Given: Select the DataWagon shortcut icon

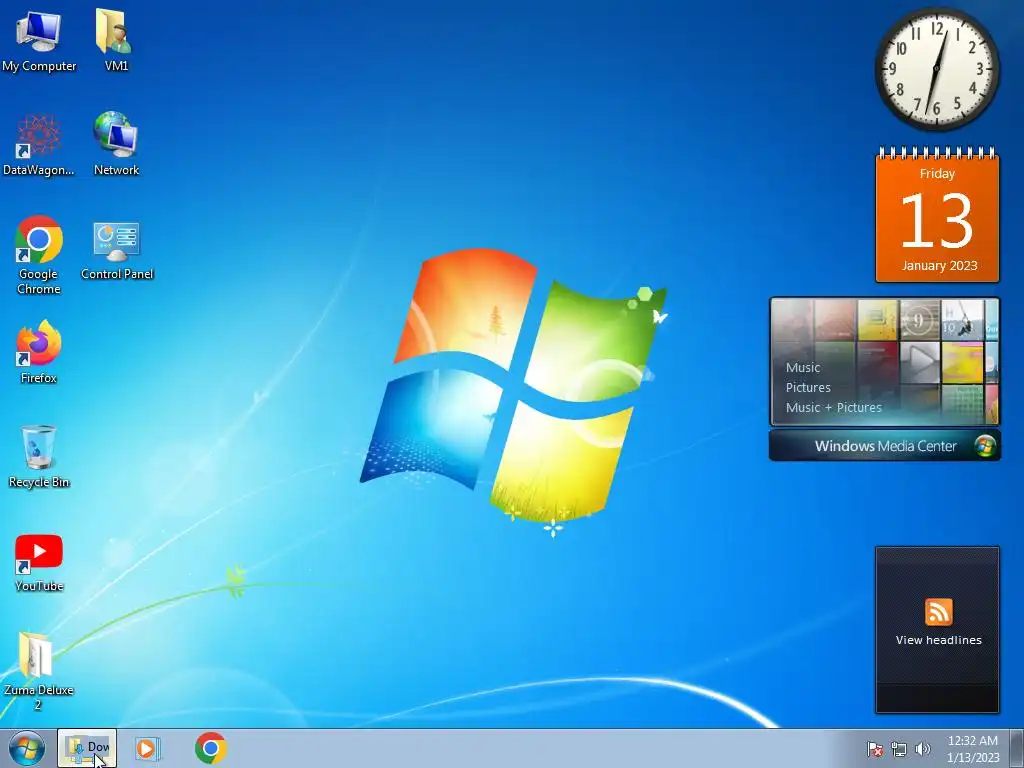Looking at the screenshot, I should (39, 145).
